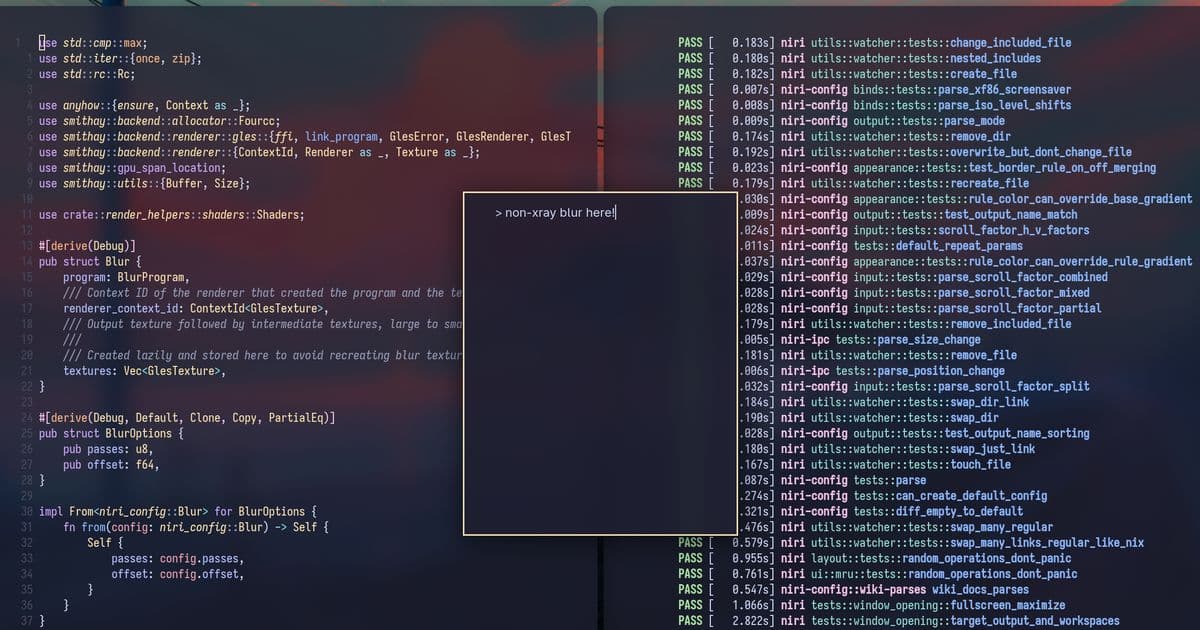Click 'renderer_context_id: ContextId<GlesTexture>,' field
Image resolution: width=1200 pixels, height=630 pixels.
click(x=196, y=309)
